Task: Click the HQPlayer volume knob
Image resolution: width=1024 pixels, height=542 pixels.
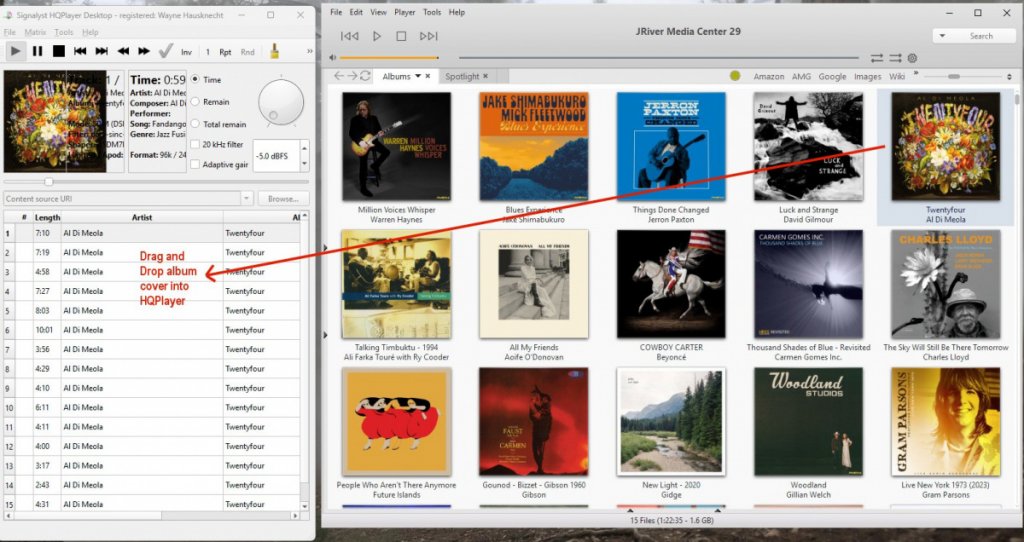Action: coord(281,103)
